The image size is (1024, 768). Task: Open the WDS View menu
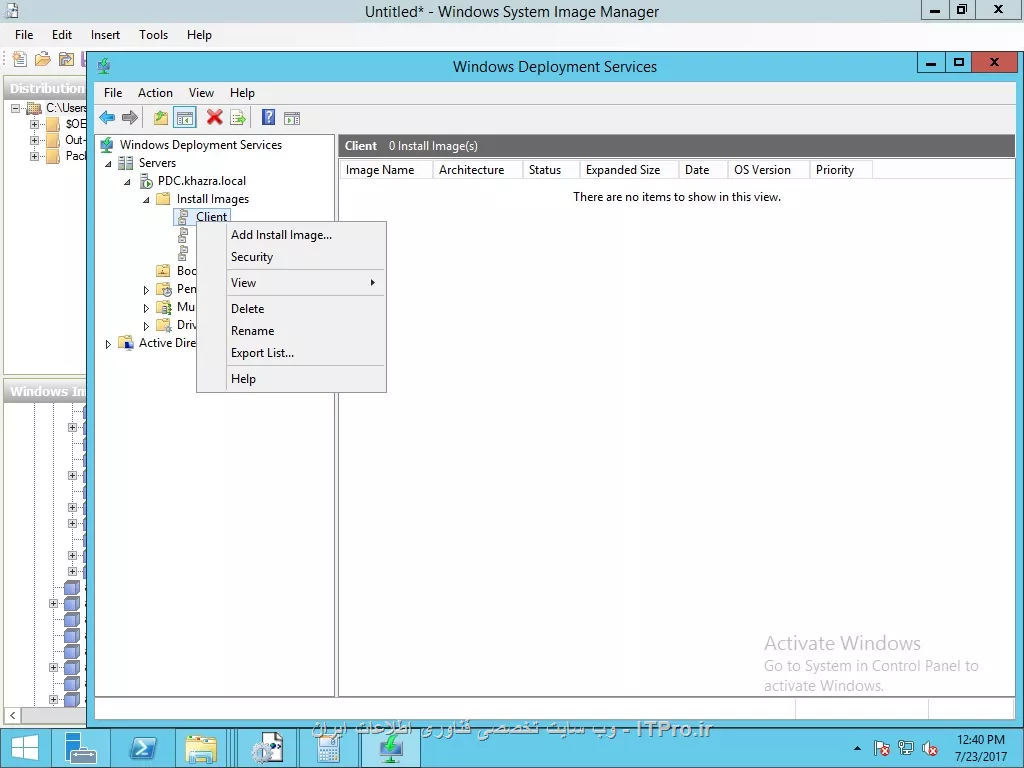click(x=201, y=93)
